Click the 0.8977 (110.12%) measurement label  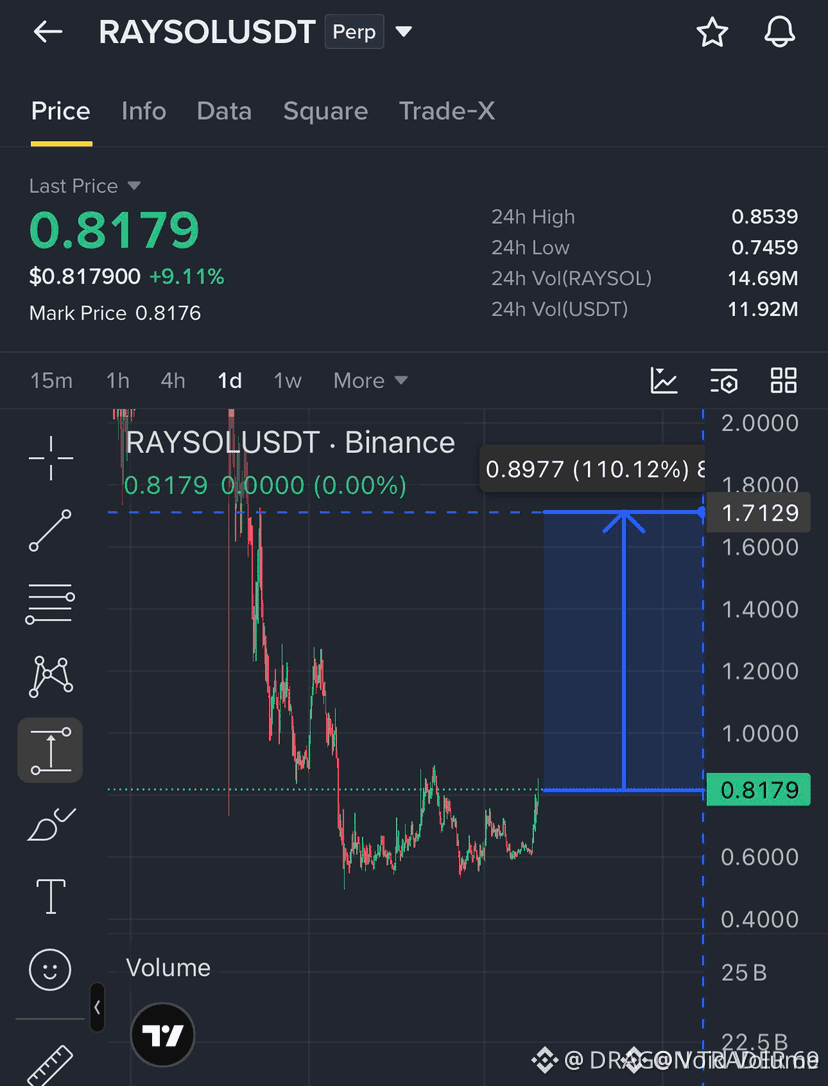[x=593, y=470]
